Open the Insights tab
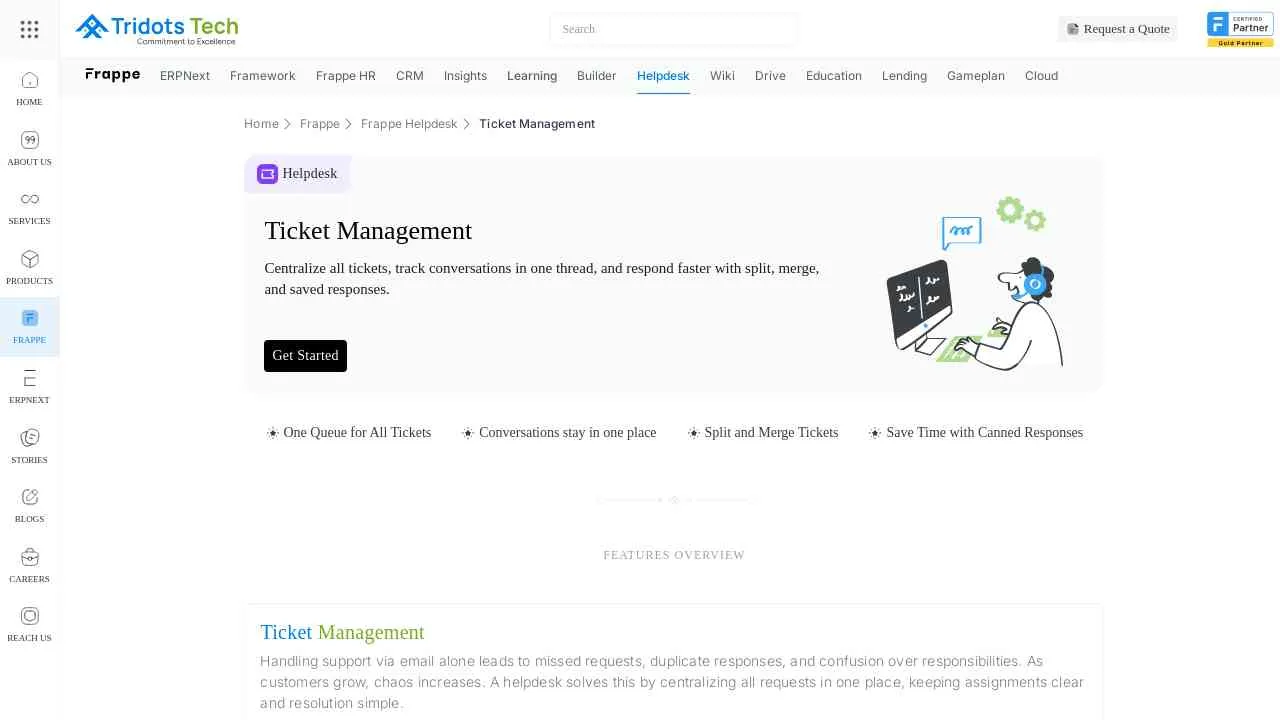The width and height of the screenshot is (1280, 720). point(465,76)
